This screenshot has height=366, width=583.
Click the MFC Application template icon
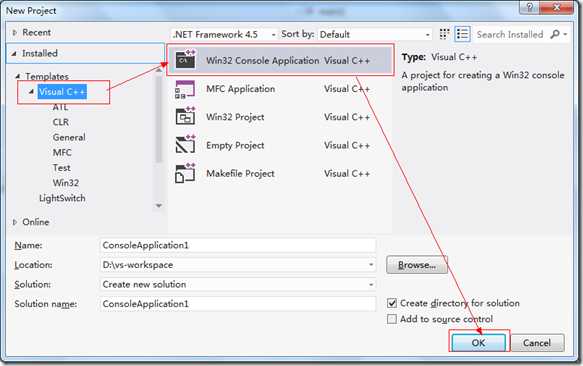(185, 89)
